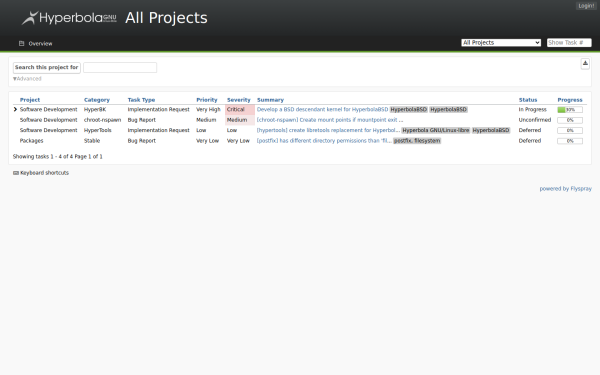Sort by Summary column header
600x375 pixels.
[270, 100]
